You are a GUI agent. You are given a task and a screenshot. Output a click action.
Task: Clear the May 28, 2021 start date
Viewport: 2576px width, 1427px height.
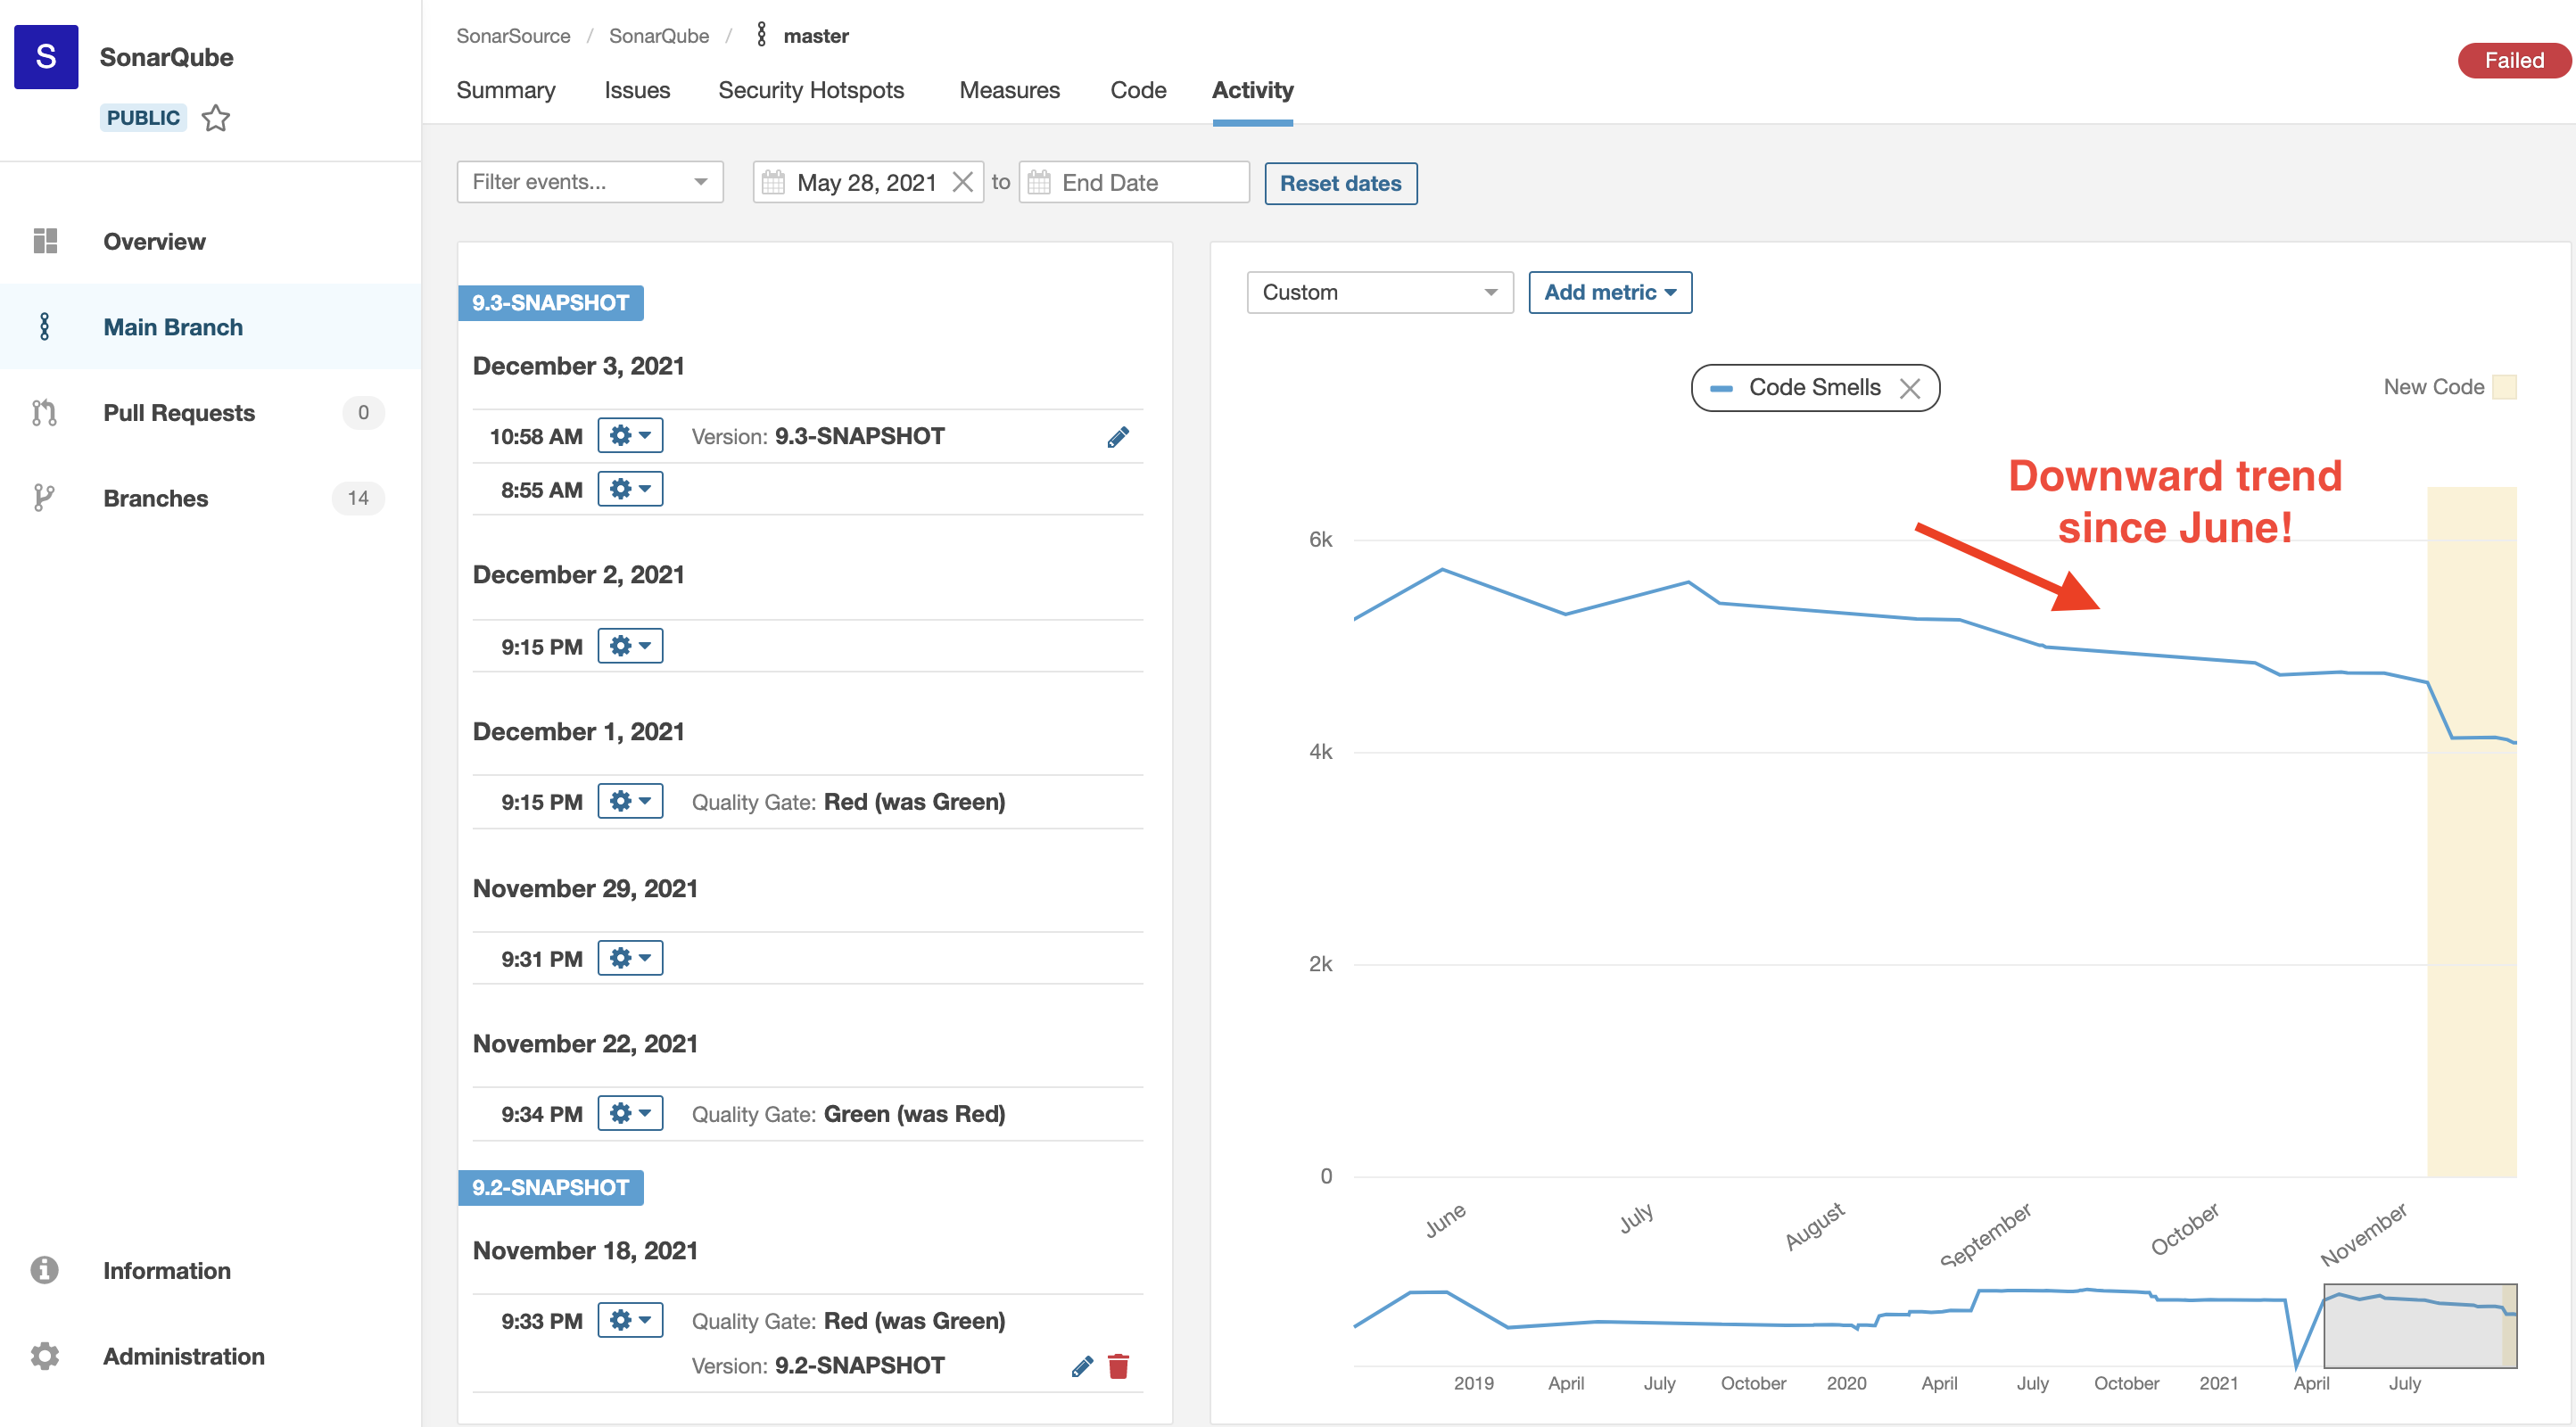pos(962,182)
